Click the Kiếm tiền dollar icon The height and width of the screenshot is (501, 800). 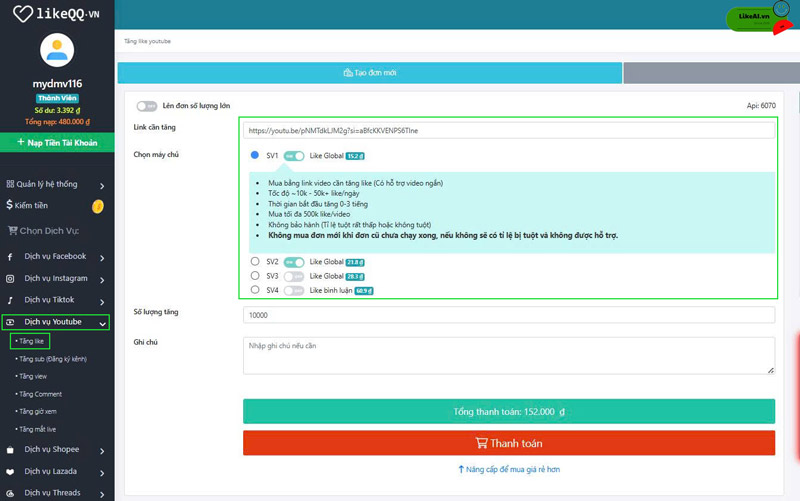(x=9, y=205)
